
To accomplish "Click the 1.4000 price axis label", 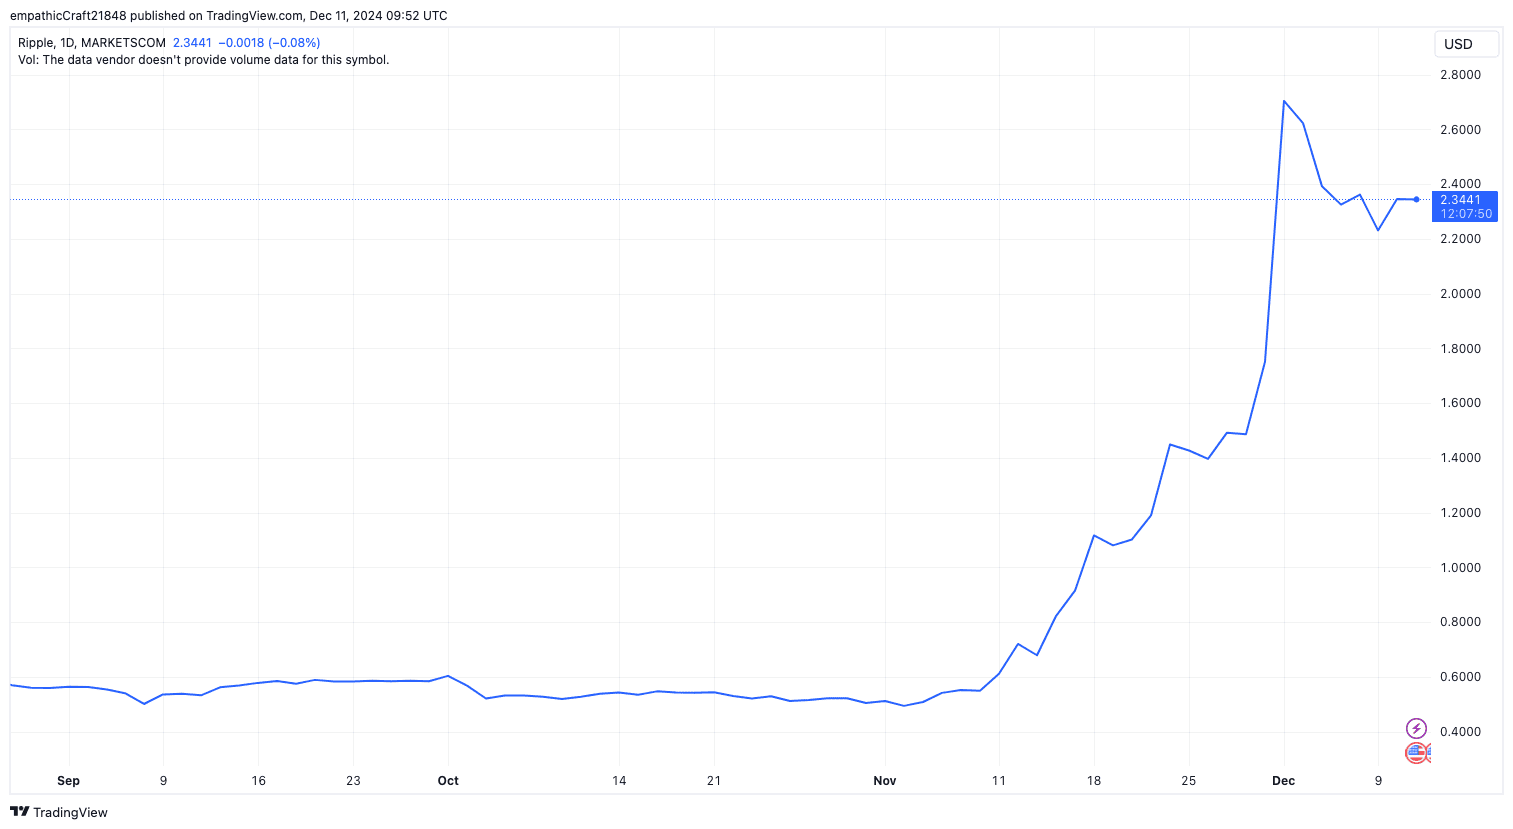I will click(x=1460, y=458).
